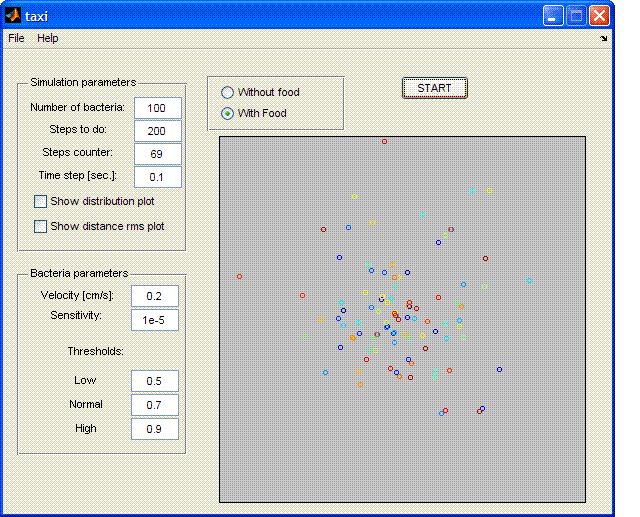Click the Low threshold field
The image size is (640, 517).
tap(155, 381)
